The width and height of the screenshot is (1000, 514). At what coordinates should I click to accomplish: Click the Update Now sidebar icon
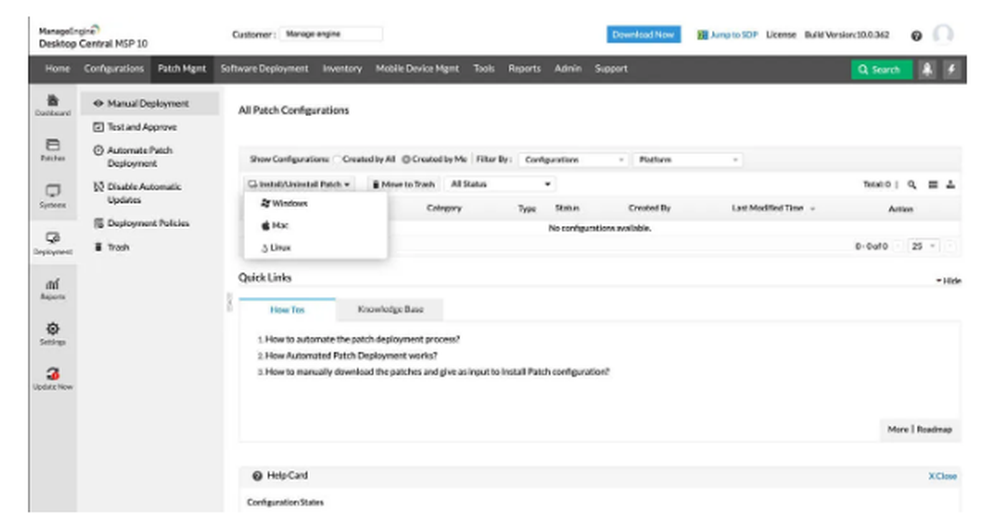pyautogui.click(x=53, y=378)
